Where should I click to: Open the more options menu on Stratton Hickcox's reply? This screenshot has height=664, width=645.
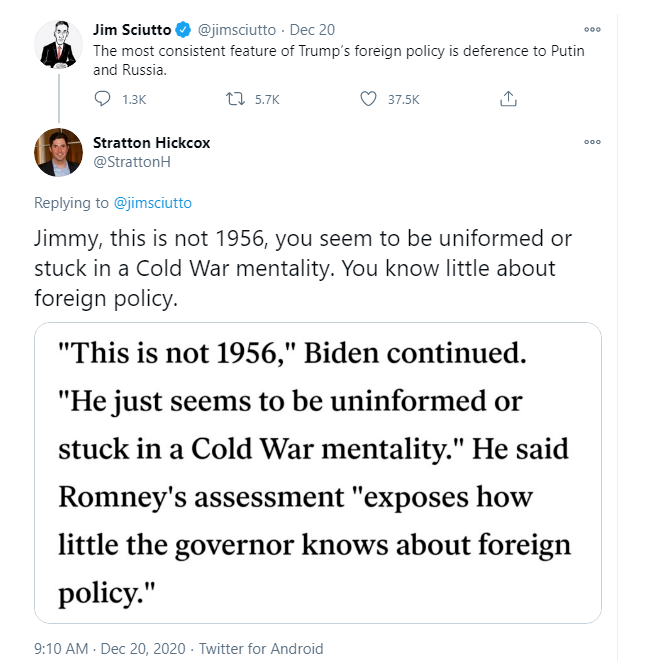click(593, 142)
